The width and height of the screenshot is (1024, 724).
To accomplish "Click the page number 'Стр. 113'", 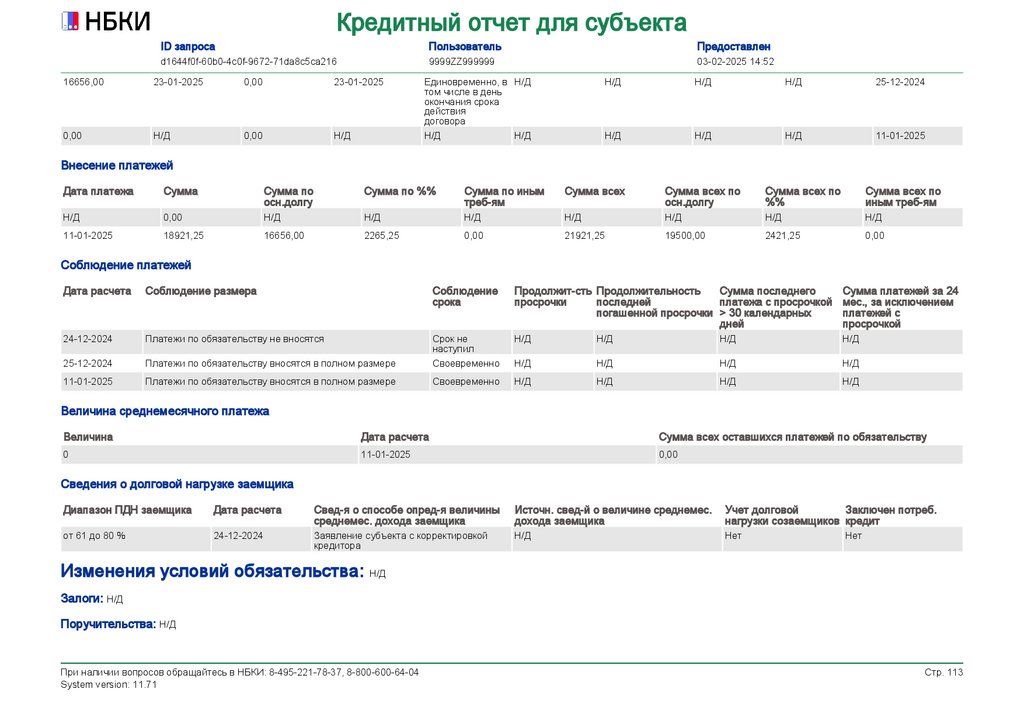I will [x=943, y=672].
